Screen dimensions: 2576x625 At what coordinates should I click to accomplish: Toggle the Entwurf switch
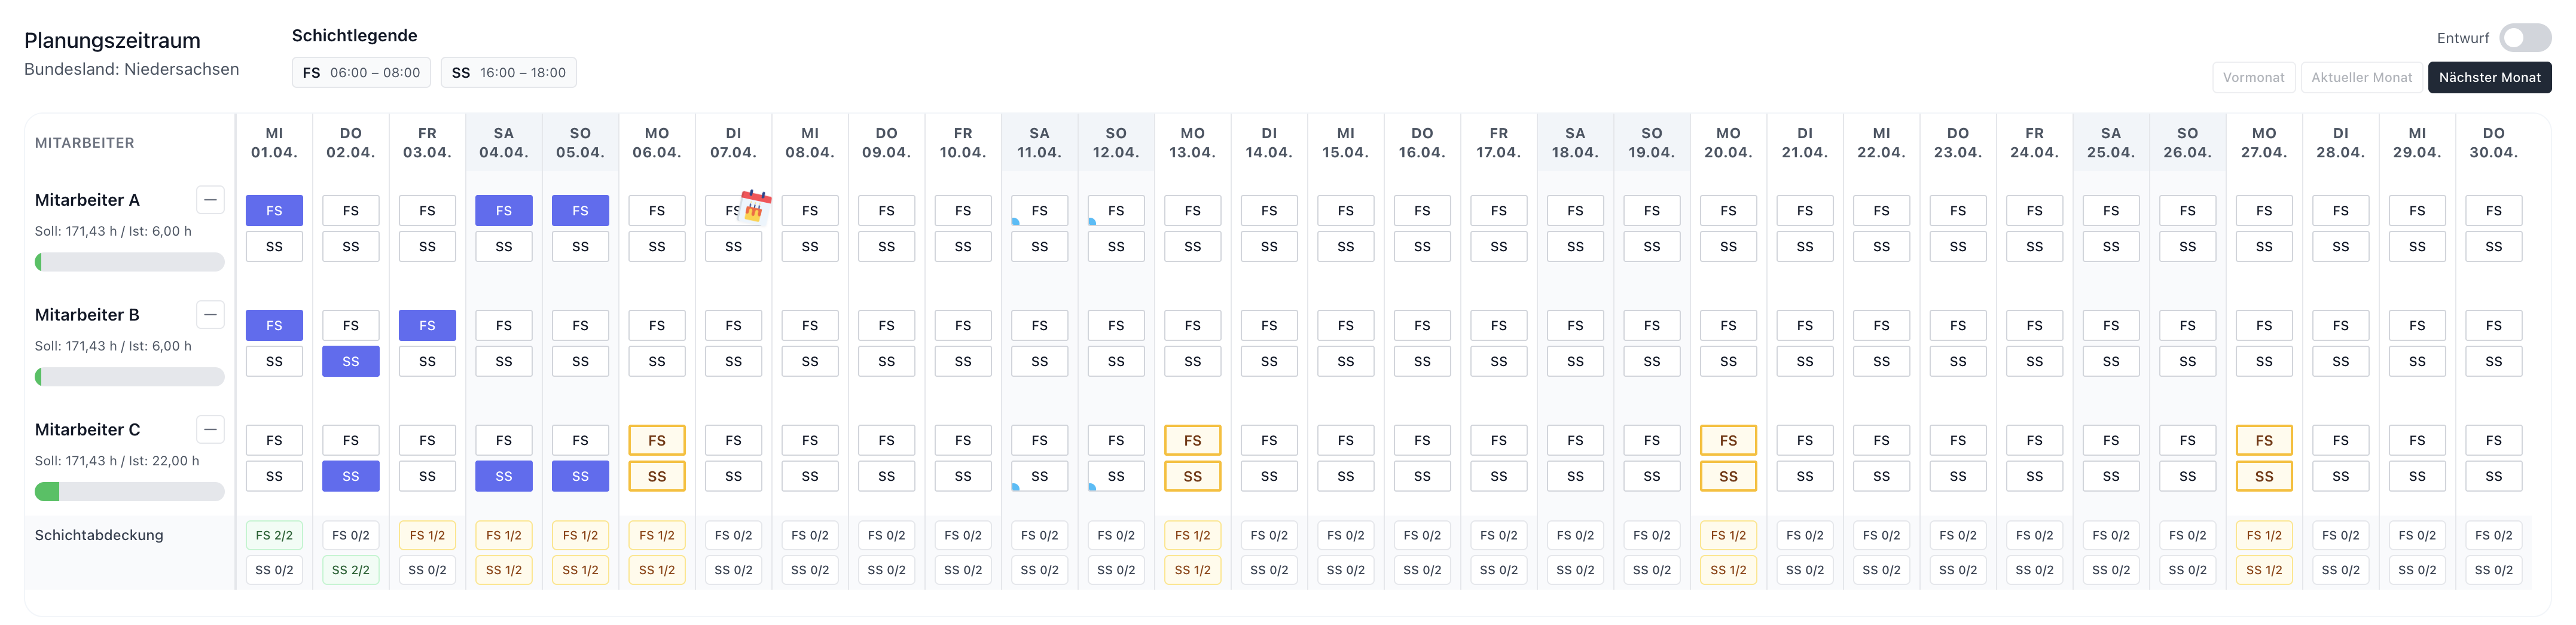click(x=2524, y=38)
